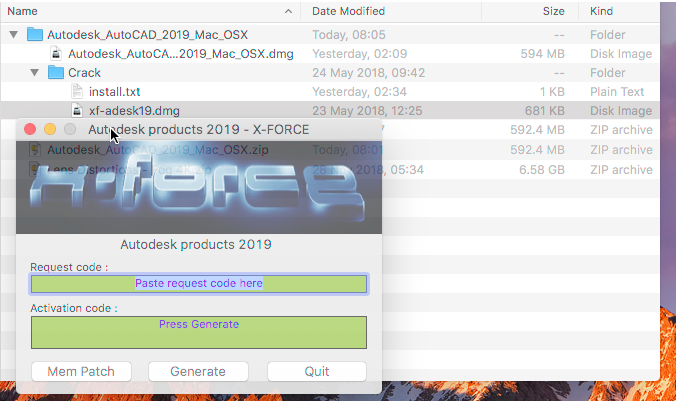Click inside the Activation code box
The height and width of the screenshot is (401, 676).
199,332
